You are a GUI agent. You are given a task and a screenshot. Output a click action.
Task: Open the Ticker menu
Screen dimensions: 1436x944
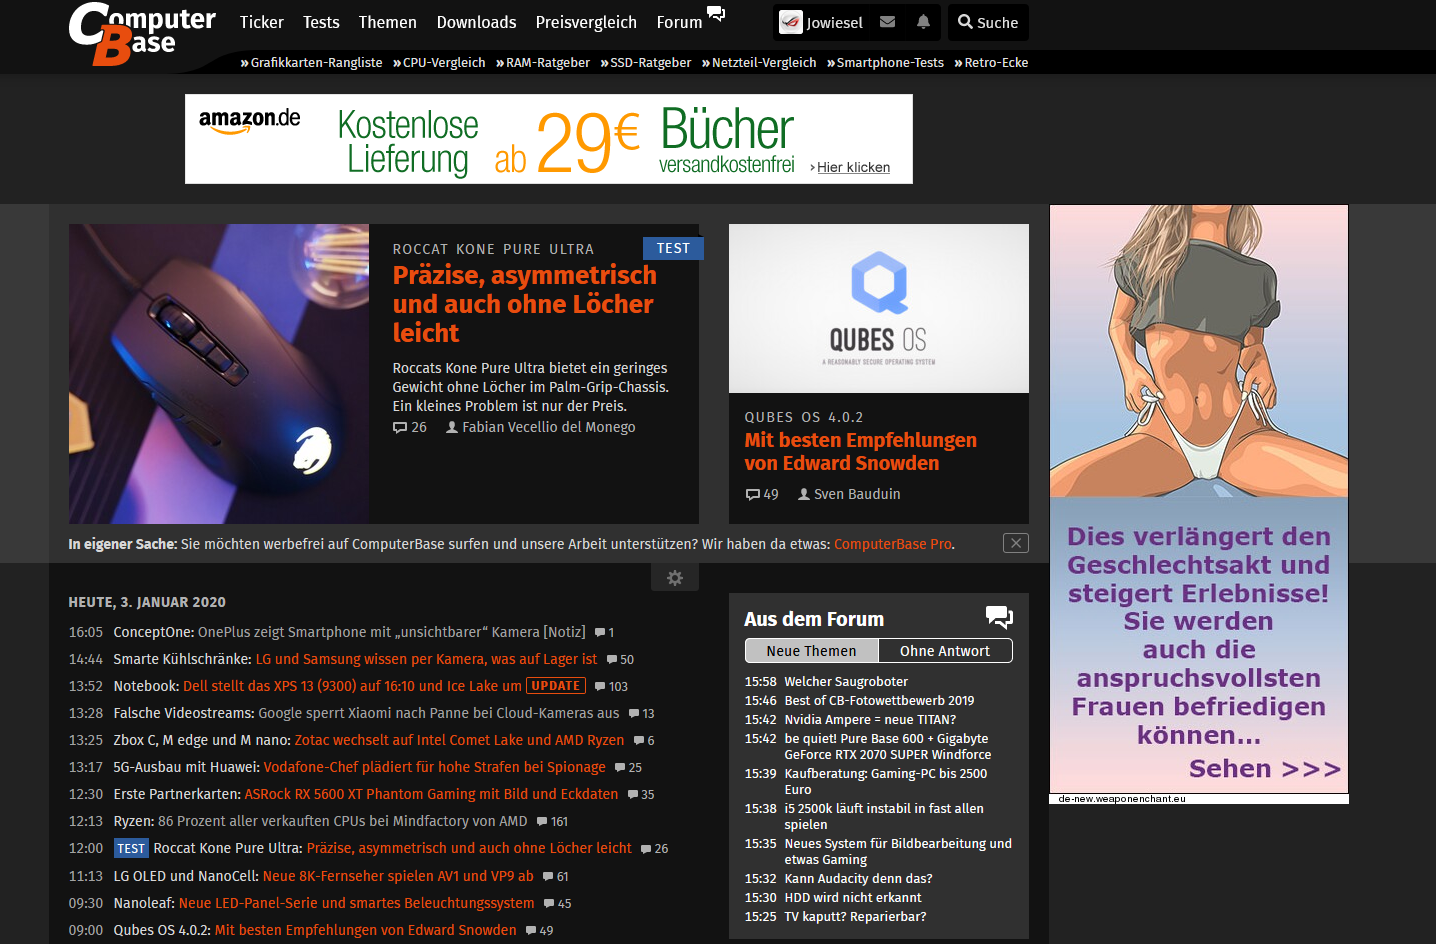click(x=261, y=22)
